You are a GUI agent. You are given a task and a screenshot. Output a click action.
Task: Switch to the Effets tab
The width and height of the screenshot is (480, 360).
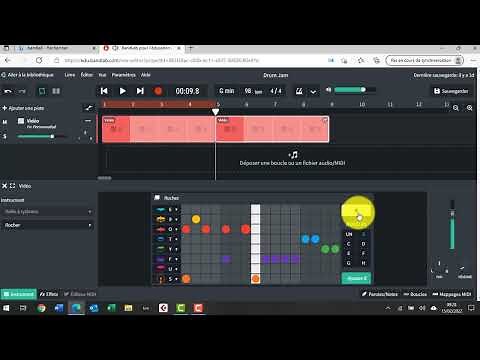click(x=49, y=294)
